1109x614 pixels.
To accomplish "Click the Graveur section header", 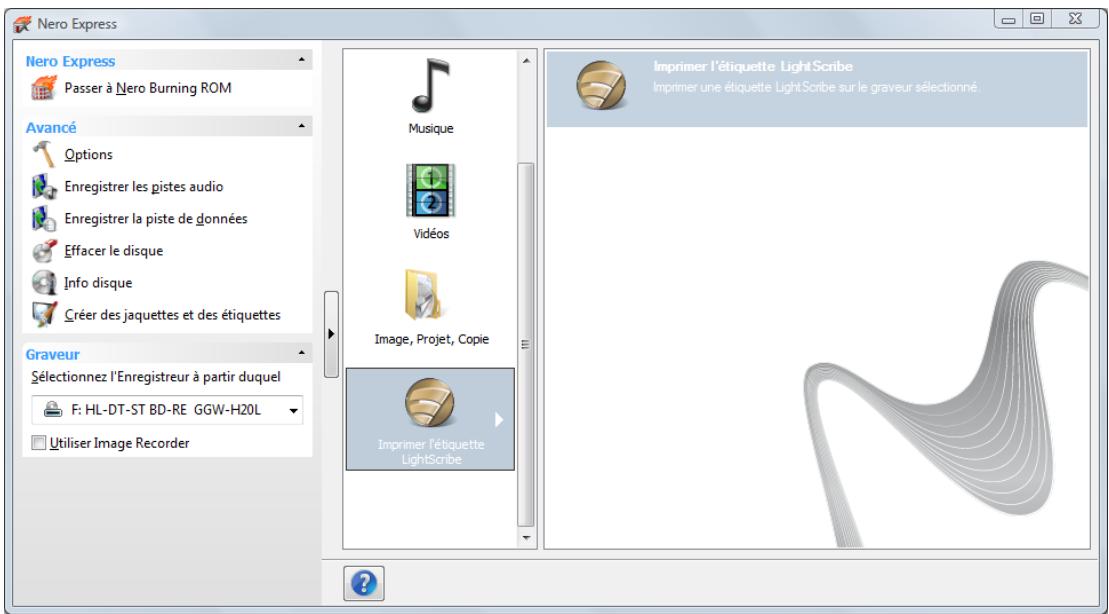I will [168, 354].
